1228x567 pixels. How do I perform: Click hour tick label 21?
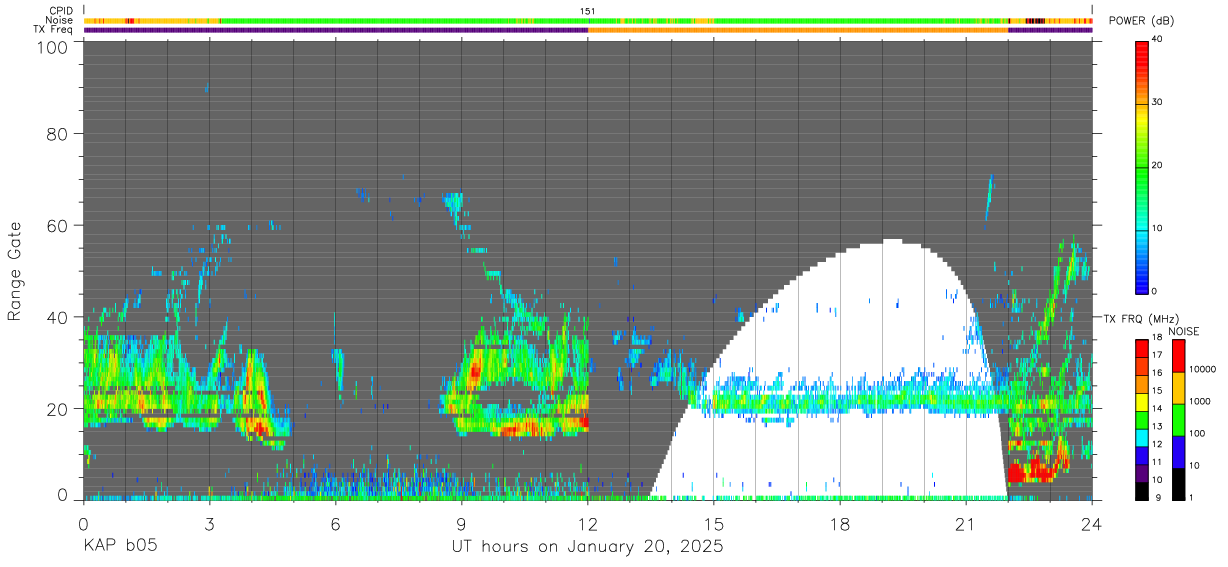click(966, 523)
